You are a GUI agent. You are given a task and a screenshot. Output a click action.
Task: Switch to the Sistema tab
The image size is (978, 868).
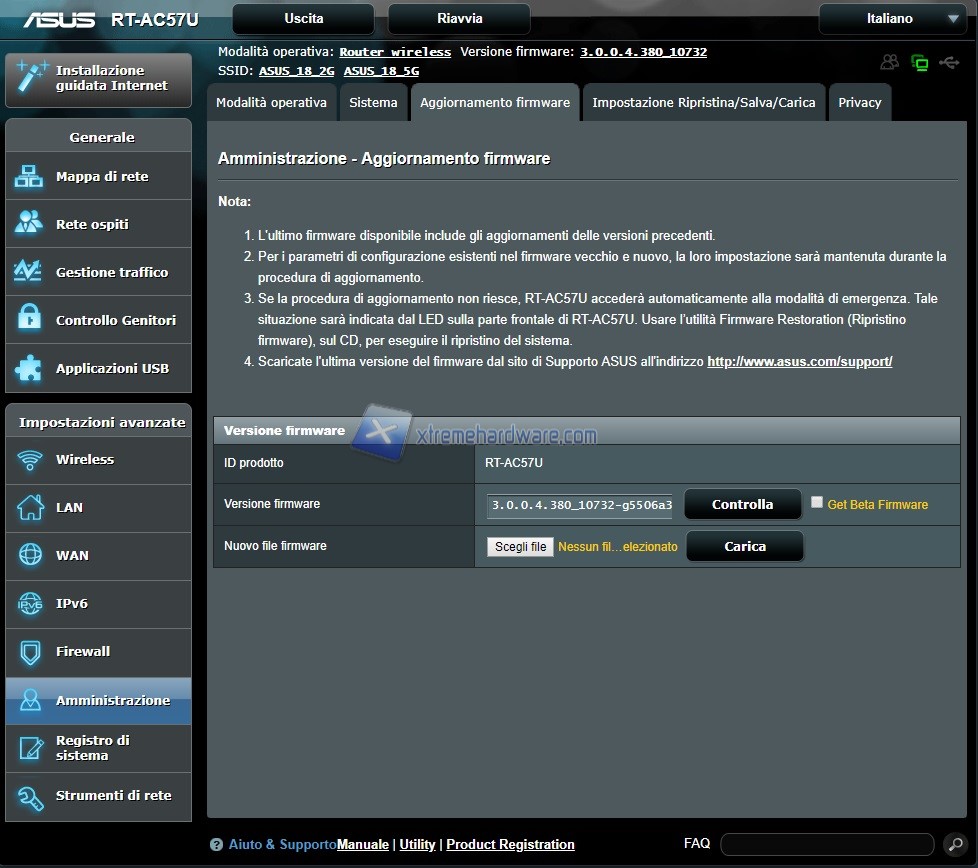click(373, 103)
